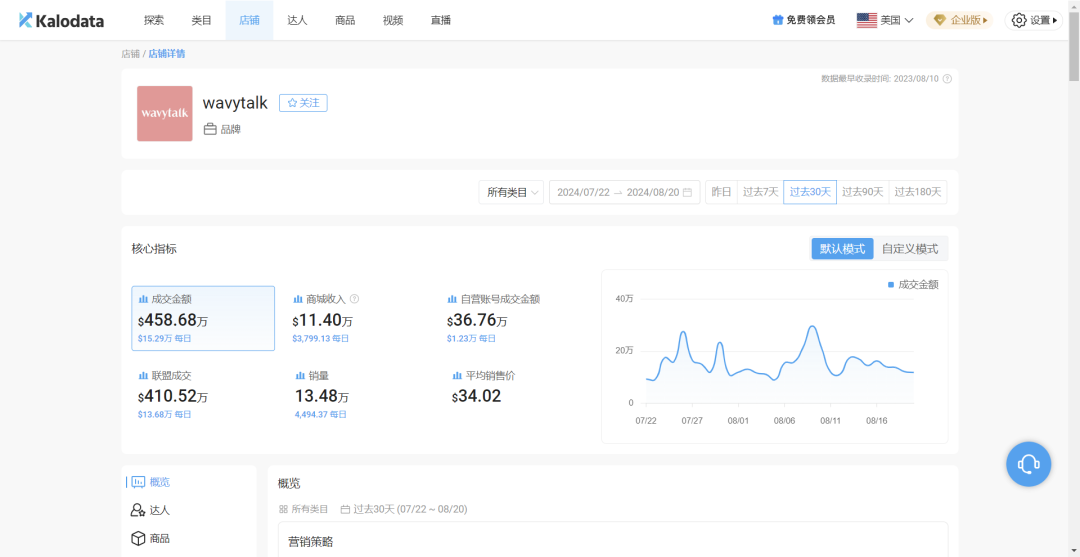Click the Kalodata logo
The image size is (1080, 557).
[x=61, y=21]
